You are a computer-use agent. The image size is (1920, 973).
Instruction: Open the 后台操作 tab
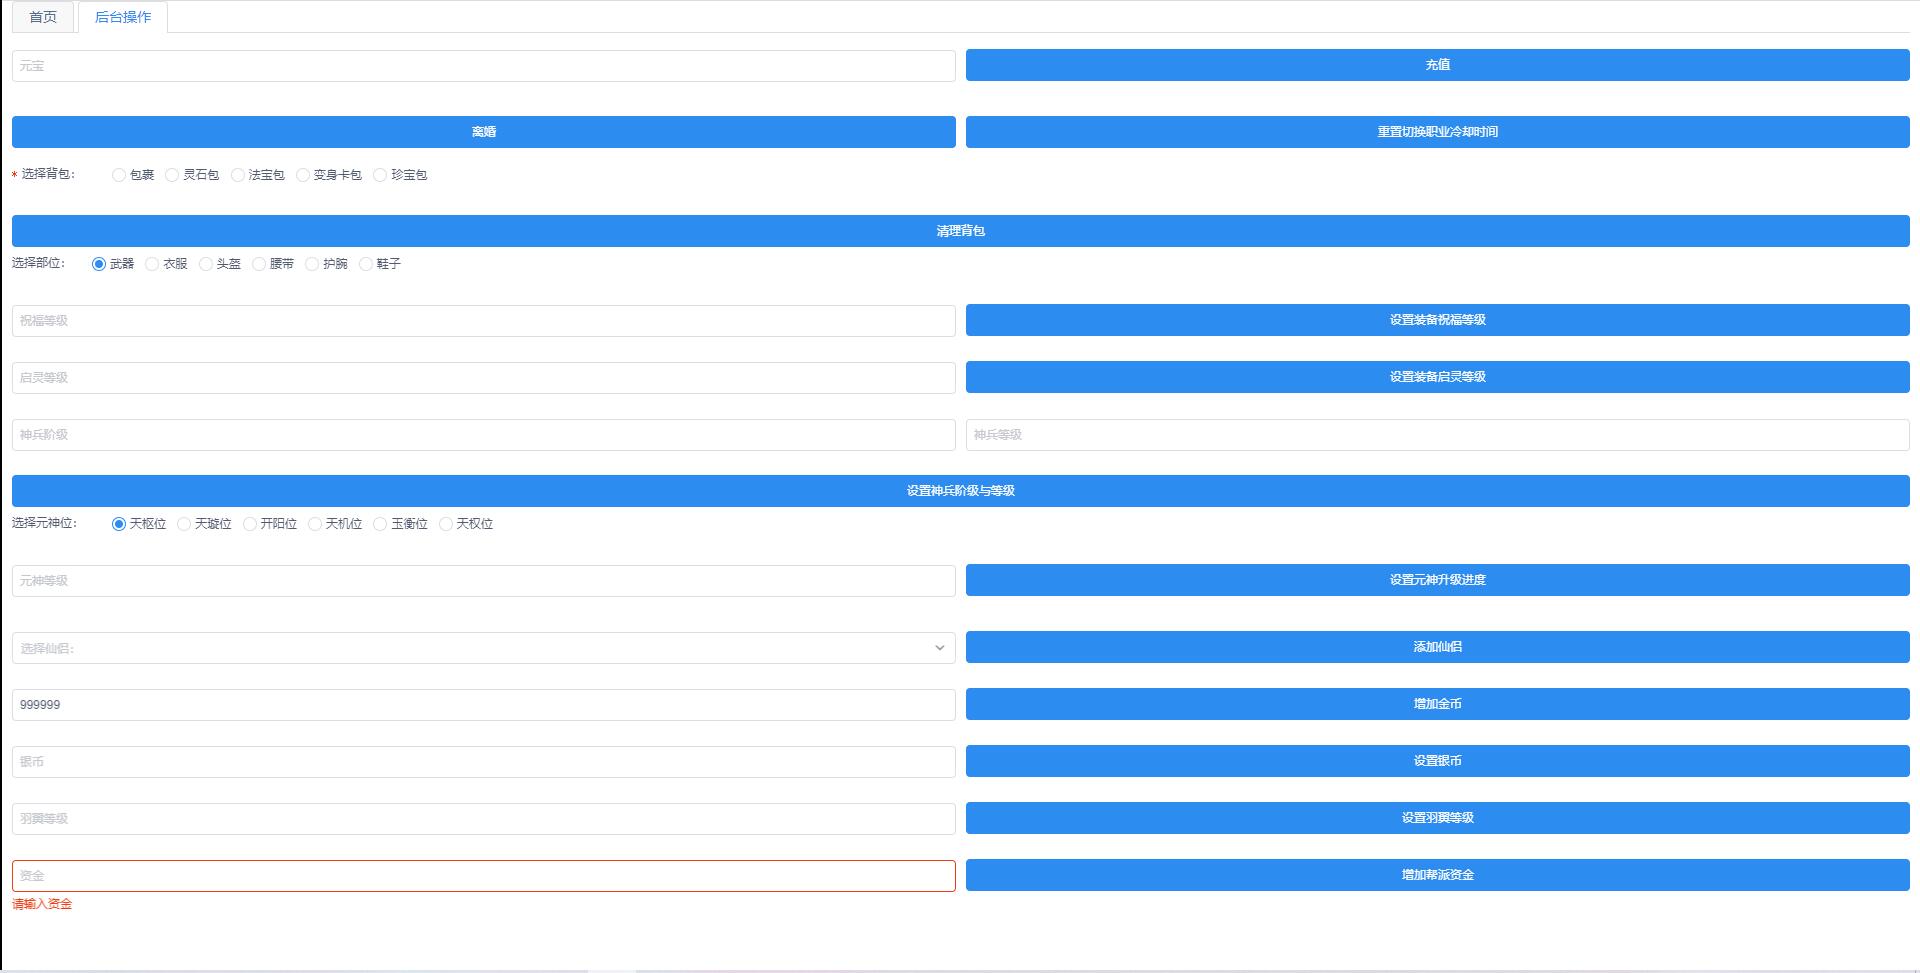click(x=123, y=17)
